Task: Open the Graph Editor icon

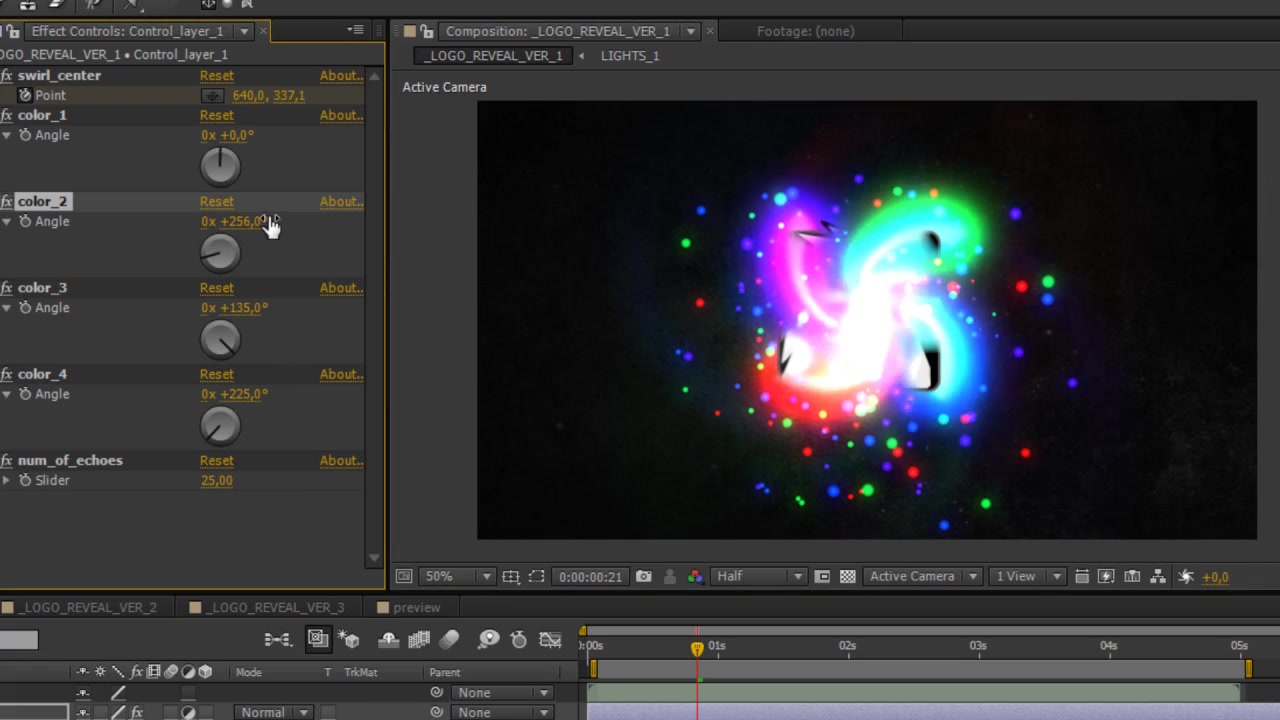Action: click(x=550, y=640)
